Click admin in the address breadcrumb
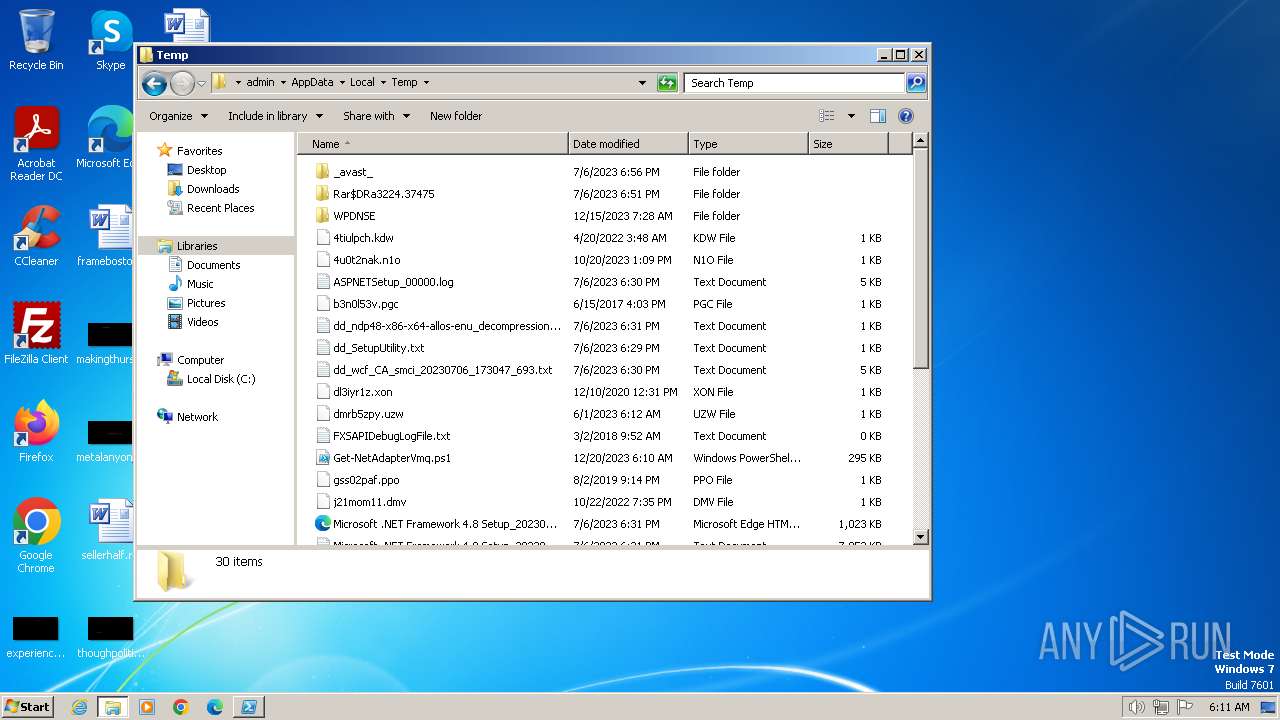 click(x=260, y=83)
